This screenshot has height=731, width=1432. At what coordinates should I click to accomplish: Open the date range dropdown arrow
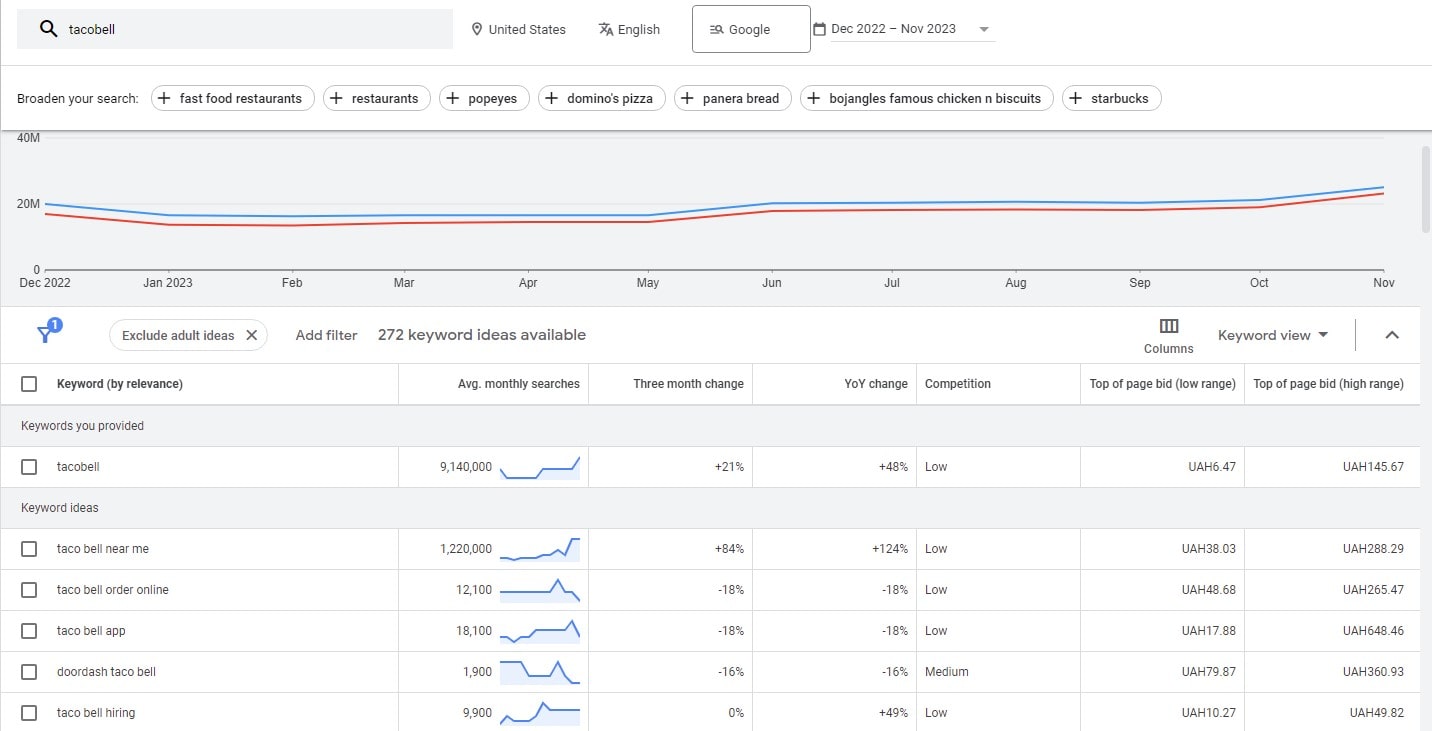(x=984, y=29)
